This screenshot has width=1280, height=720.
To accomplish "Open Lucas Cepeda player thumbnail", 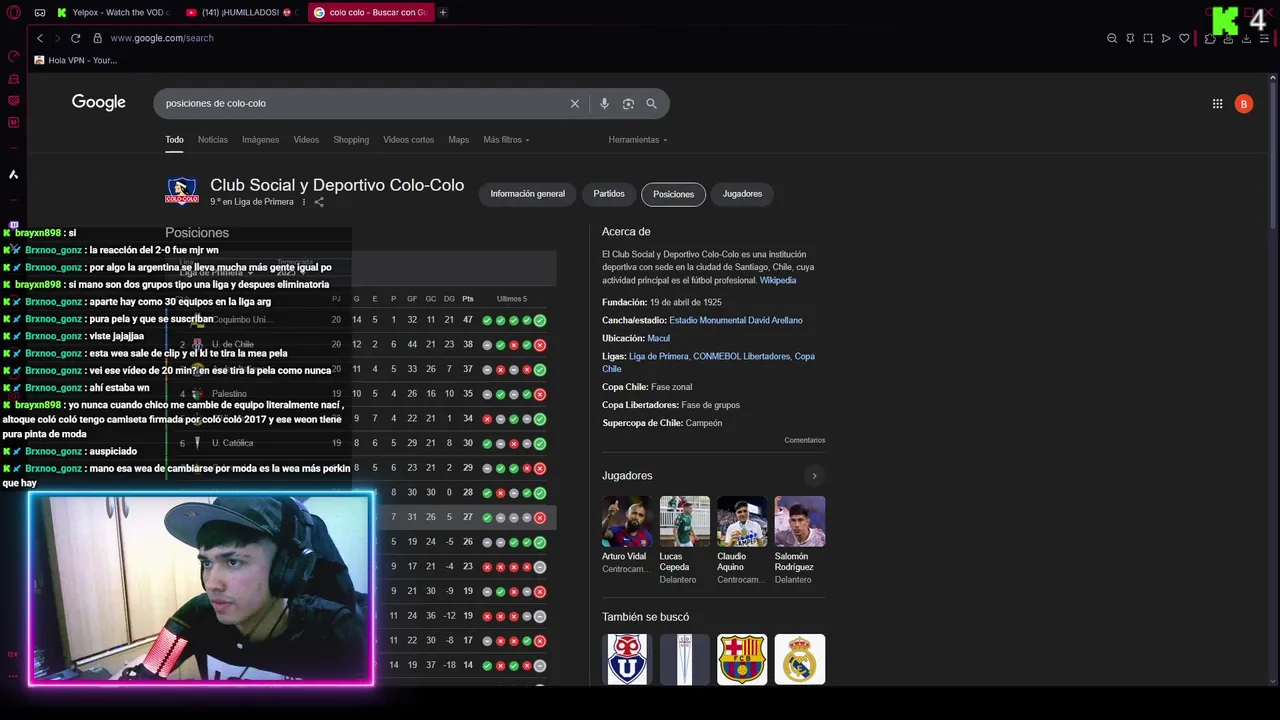I will click(684, 522).
